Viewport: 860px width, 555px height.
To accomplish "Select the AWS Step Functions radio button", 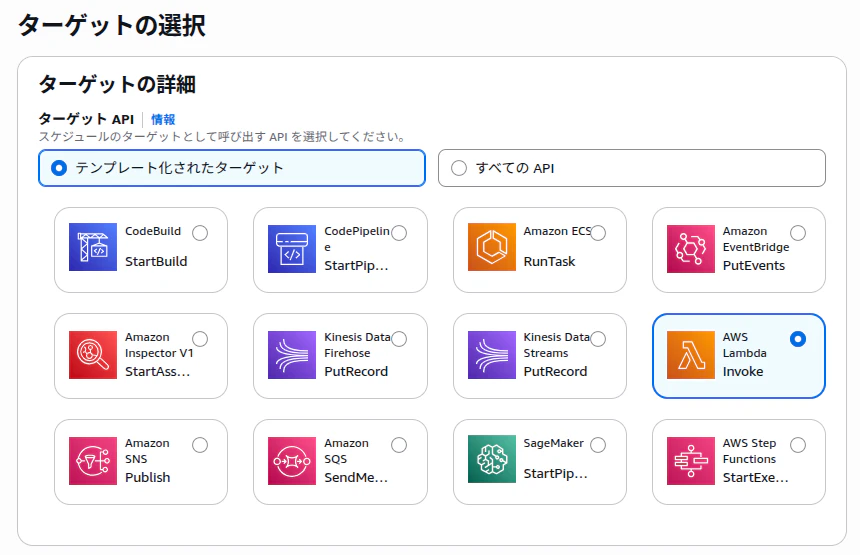I will [798, 445].
